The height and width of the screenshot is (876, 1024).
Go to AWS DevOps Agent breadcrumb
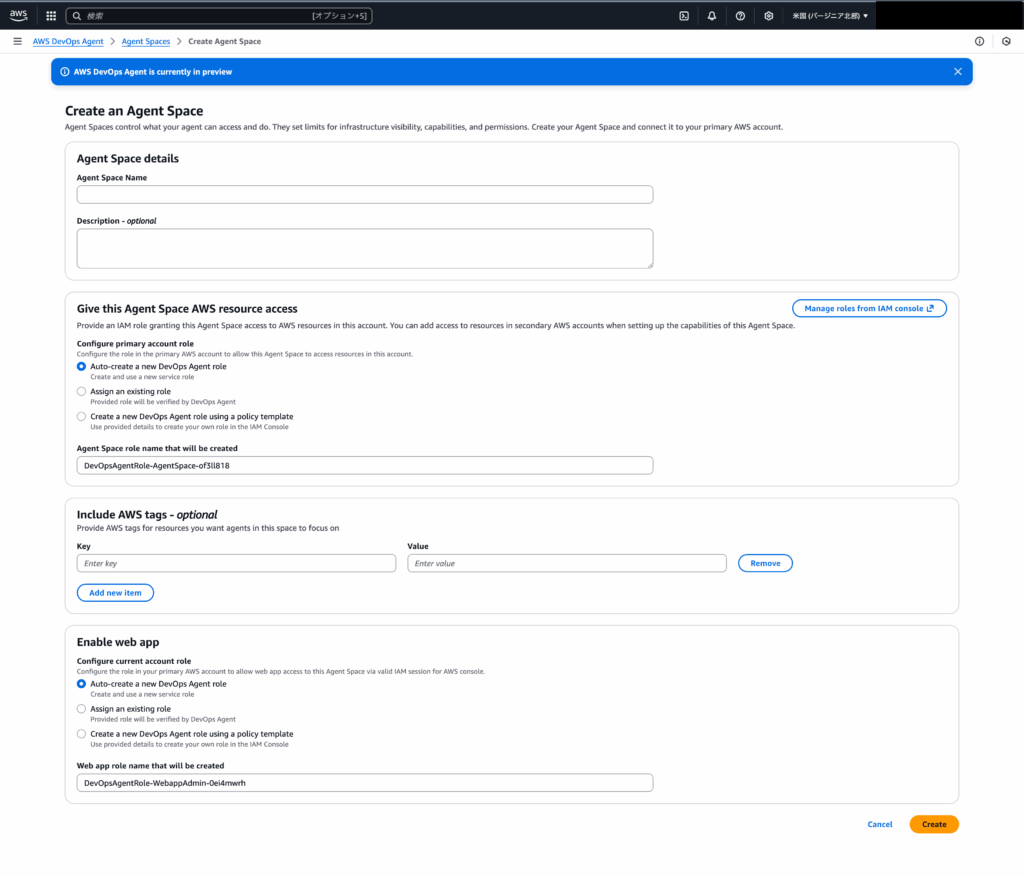tap(68, 41)
